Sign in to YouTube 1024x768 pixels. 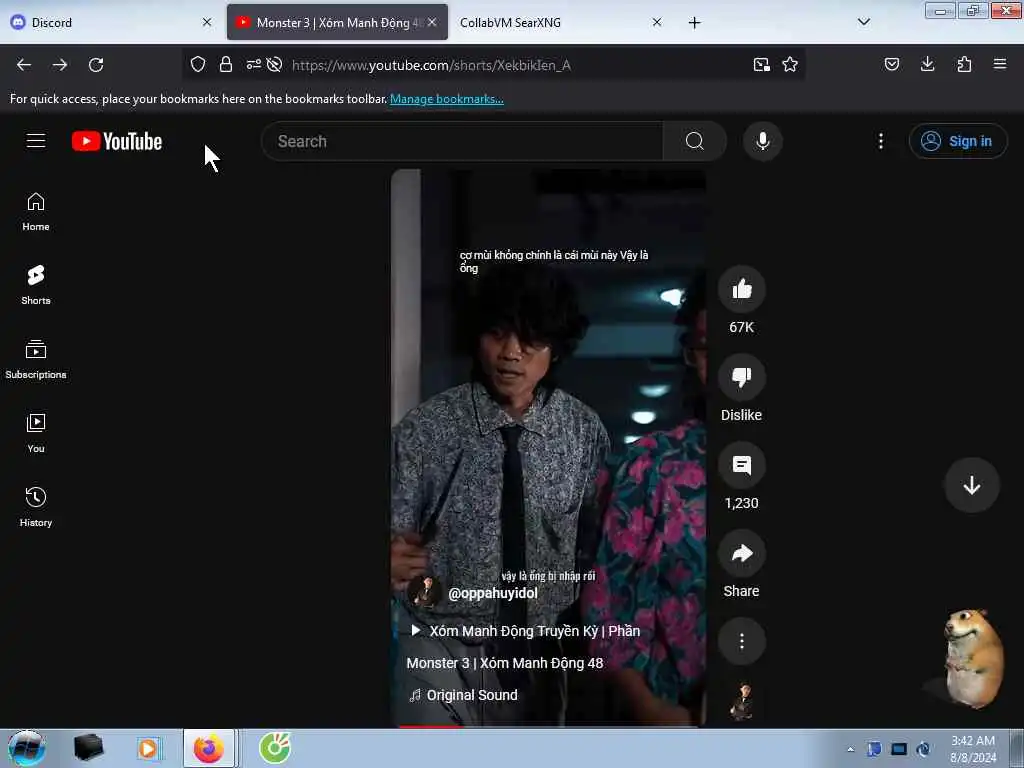click(x=957, y=141)
